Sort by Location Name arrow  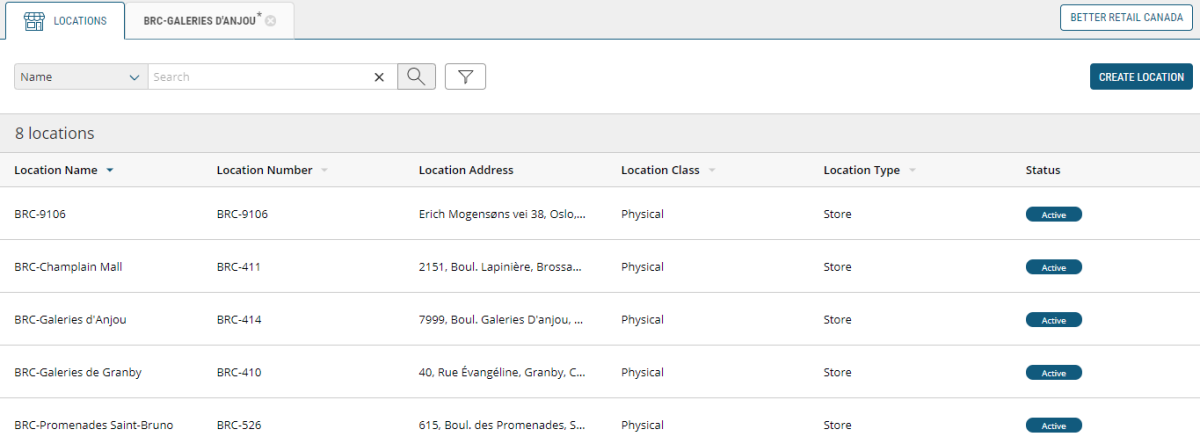pyautogui.click(x=110, y=171)
